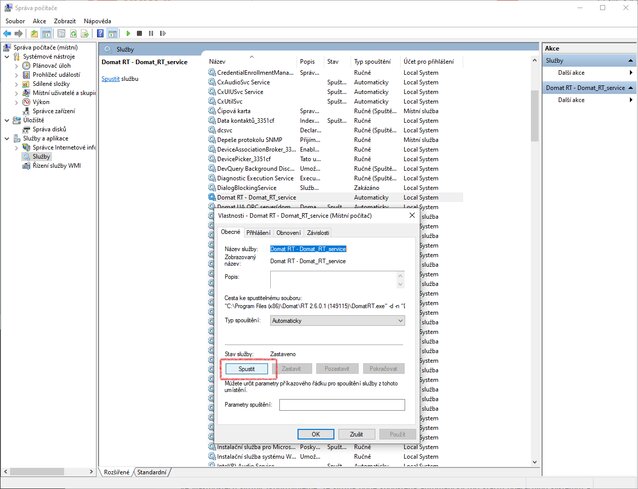Click the Pause service toolbar icon
The width and height of the screenshot is (638, 489).
[x=150, y=33]
